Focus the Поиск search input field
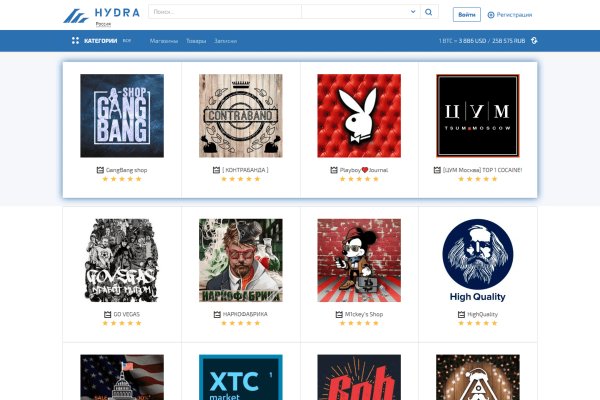 [225, 12]
